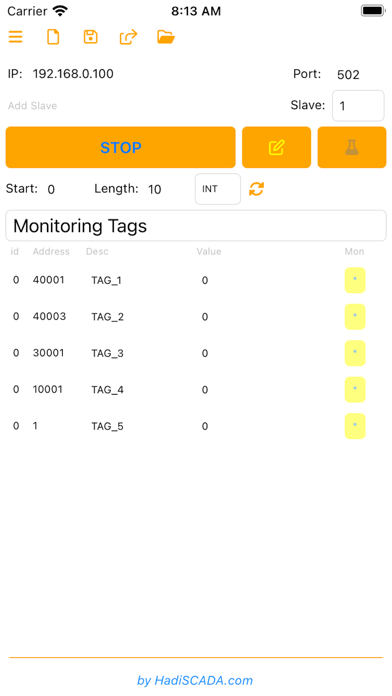Select address 40003 in tag list
This screenshot has width=392, height=696.
tap(49, 316)
